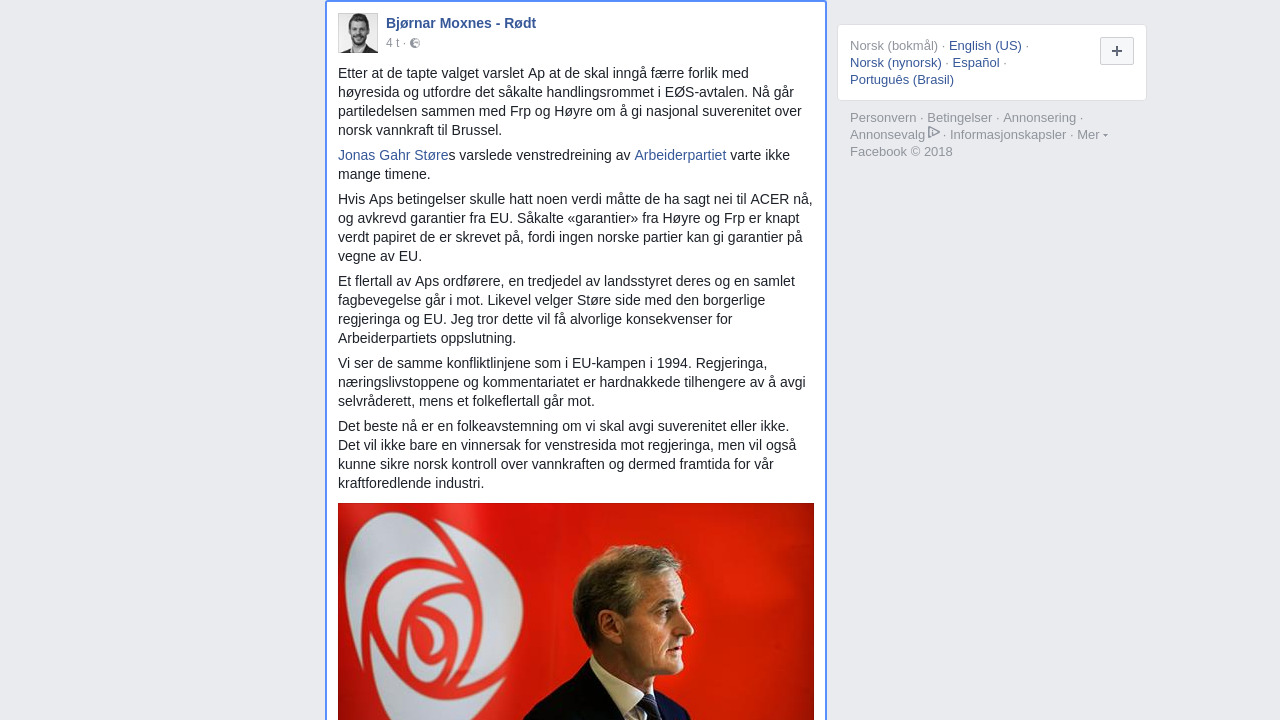
Task: Select Español language option
Action: coord(976,63)
